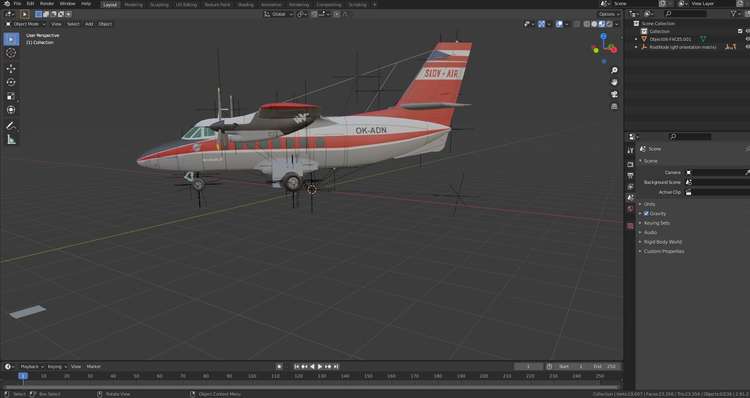Select the Cursor tool in the toolbar

(x=11, y=53)
